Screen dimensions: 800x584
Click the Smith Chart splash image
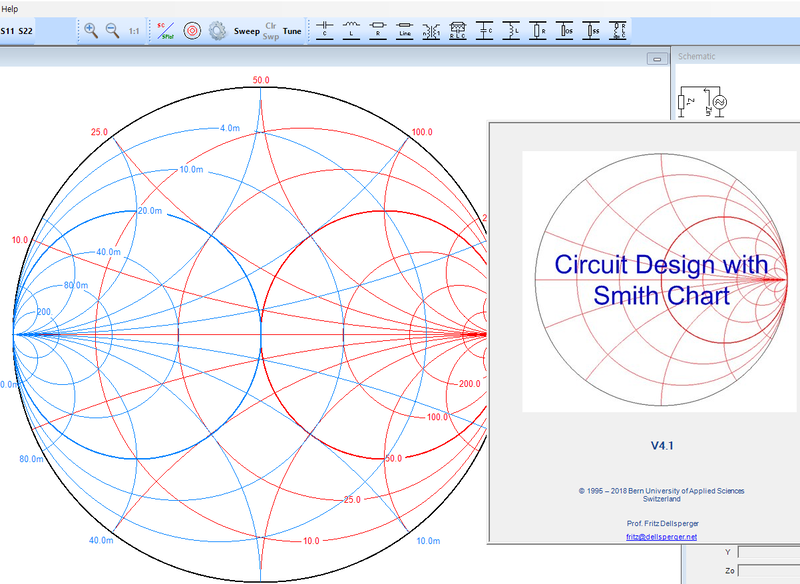tap(659, 282)
